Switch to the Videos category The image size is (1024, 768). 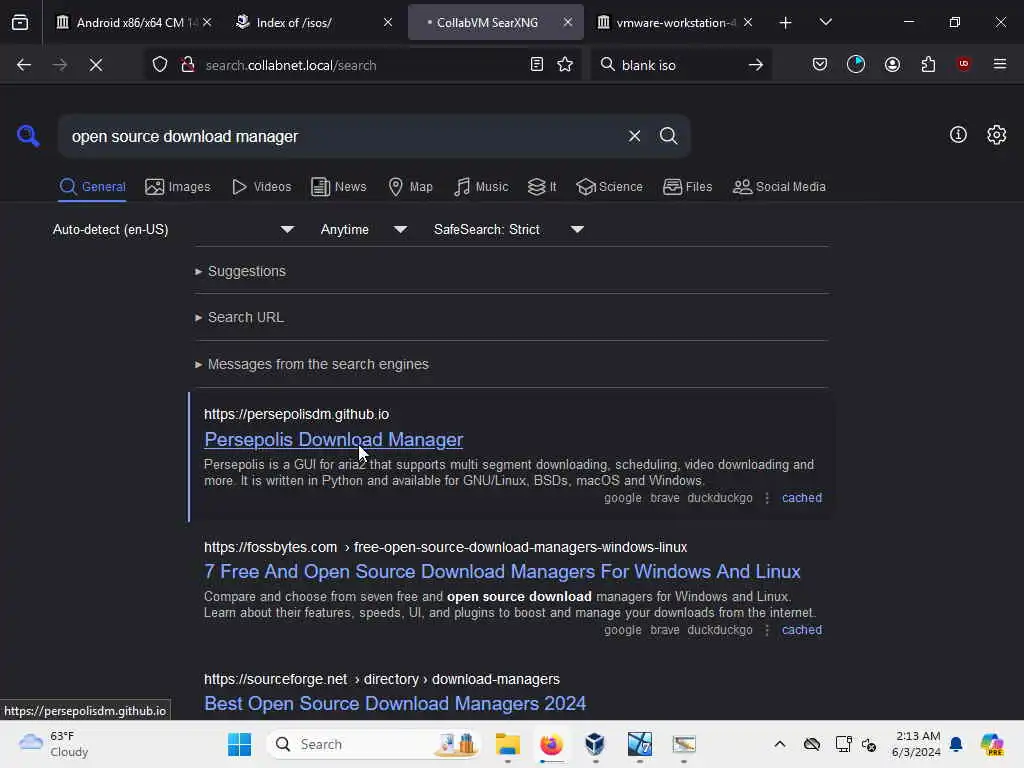coord(261,187)
